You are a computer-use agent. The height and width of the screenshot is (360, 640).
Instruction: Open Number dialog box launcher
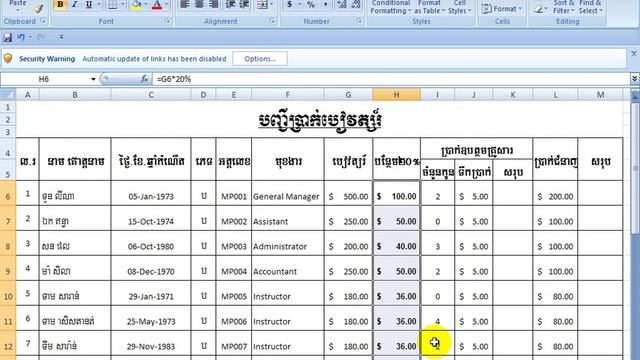pos(359,21)
